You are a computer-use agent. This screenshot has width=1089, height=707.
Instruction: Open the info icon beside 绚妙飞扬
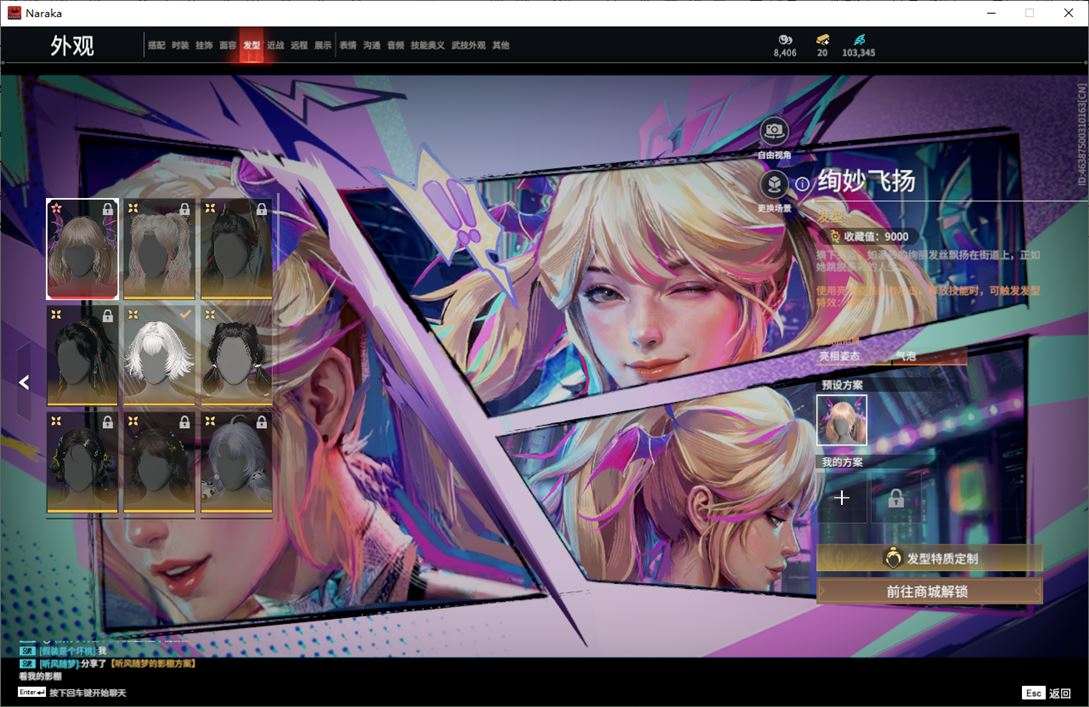(802, 184)
